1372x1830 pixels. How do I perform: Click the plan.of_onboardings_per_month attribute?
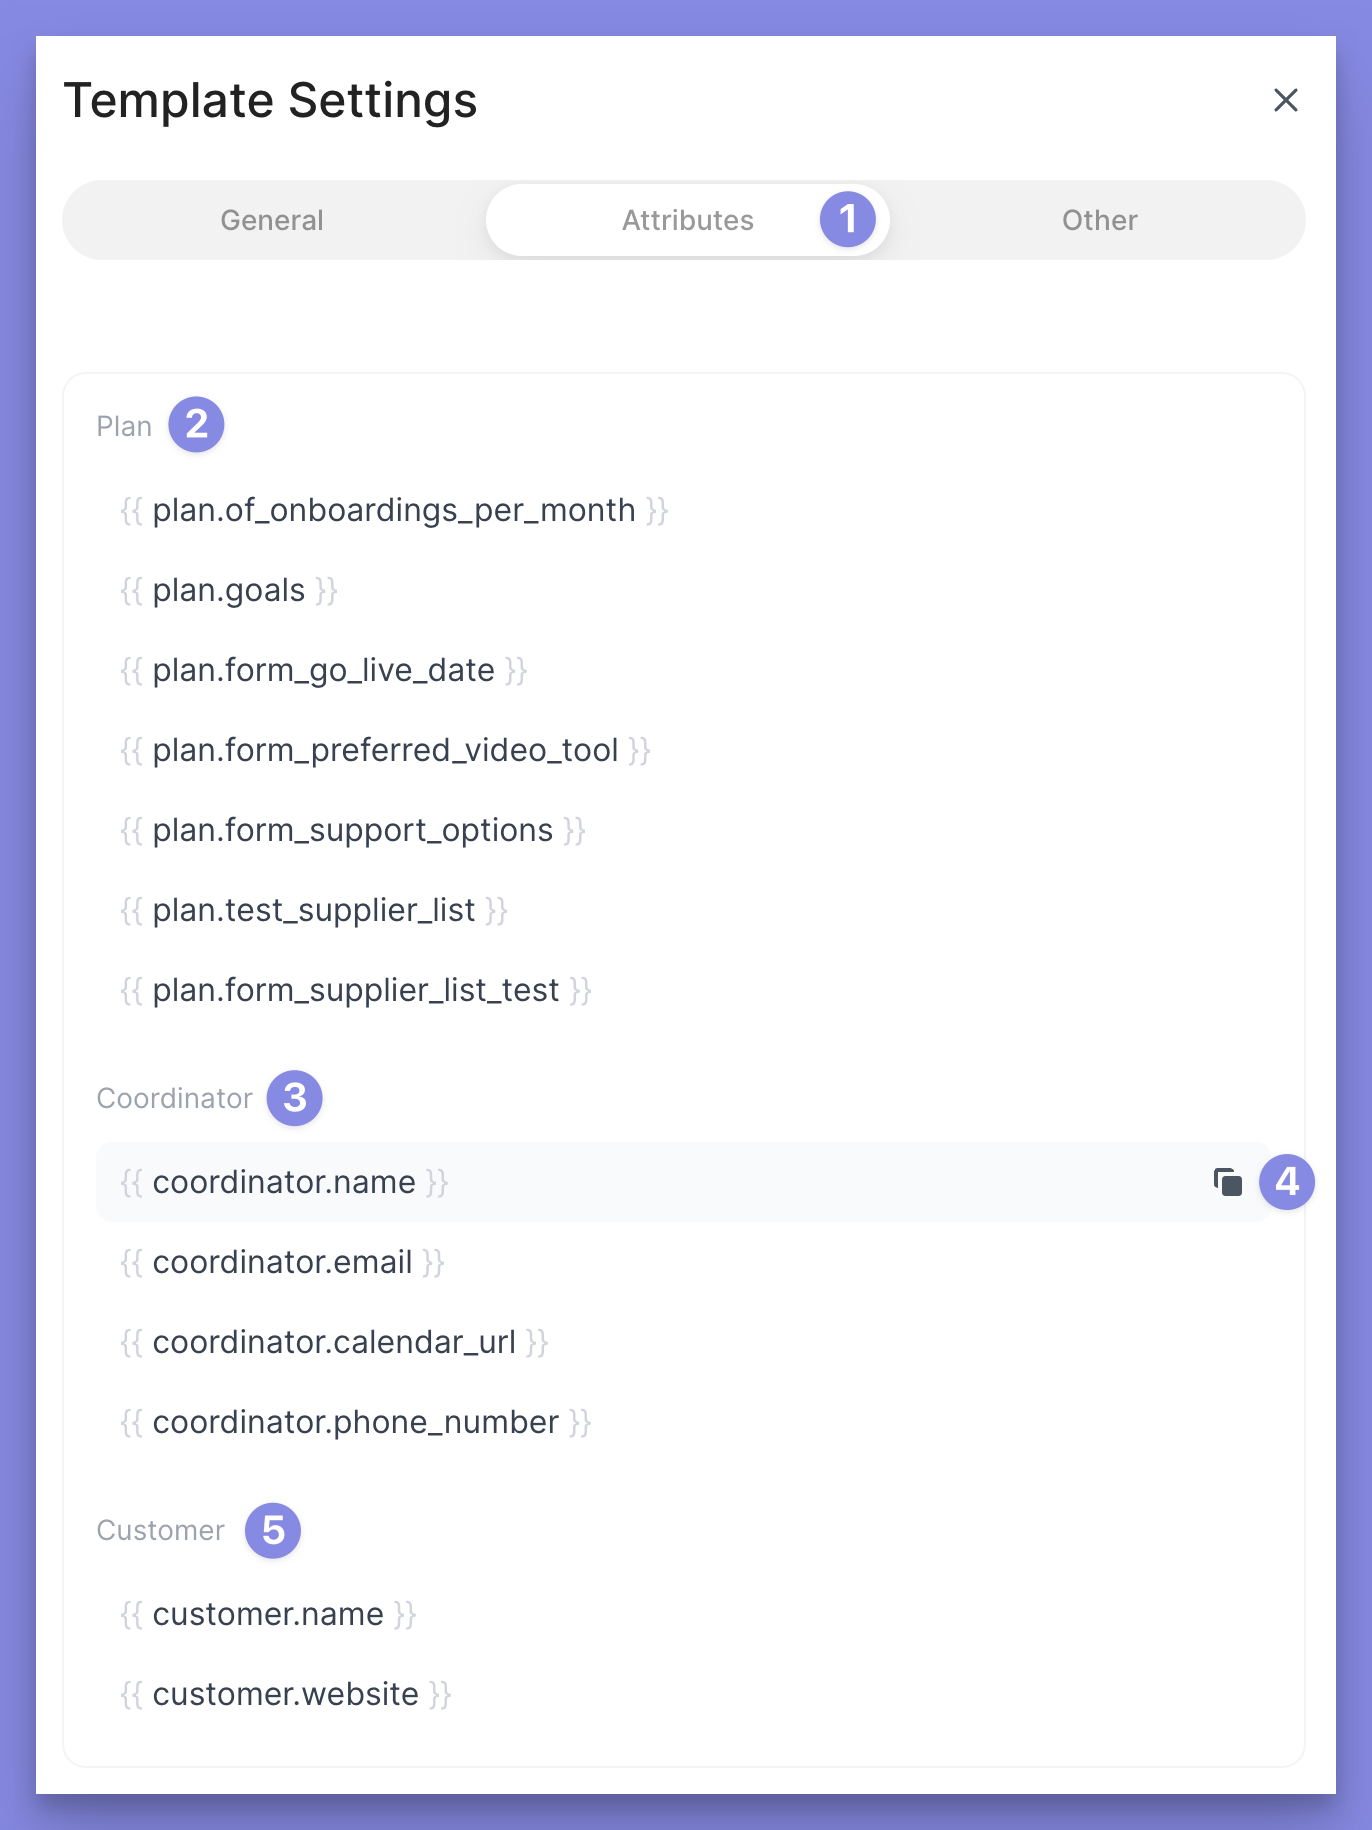[x=394, y=510]
